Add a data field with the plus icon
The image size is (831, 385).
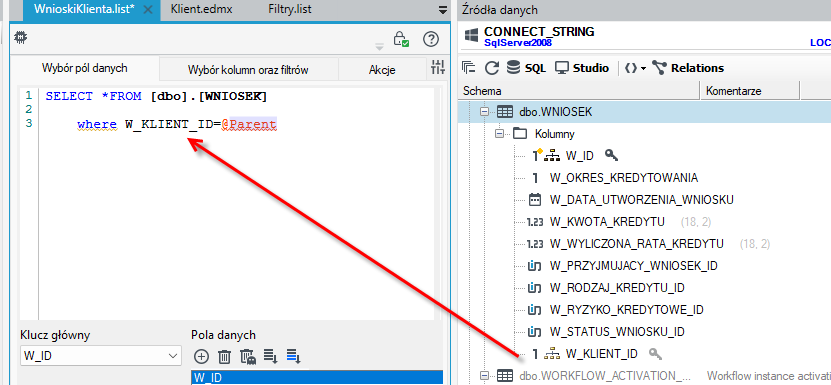pyautogui.click(x=202, y=356)
